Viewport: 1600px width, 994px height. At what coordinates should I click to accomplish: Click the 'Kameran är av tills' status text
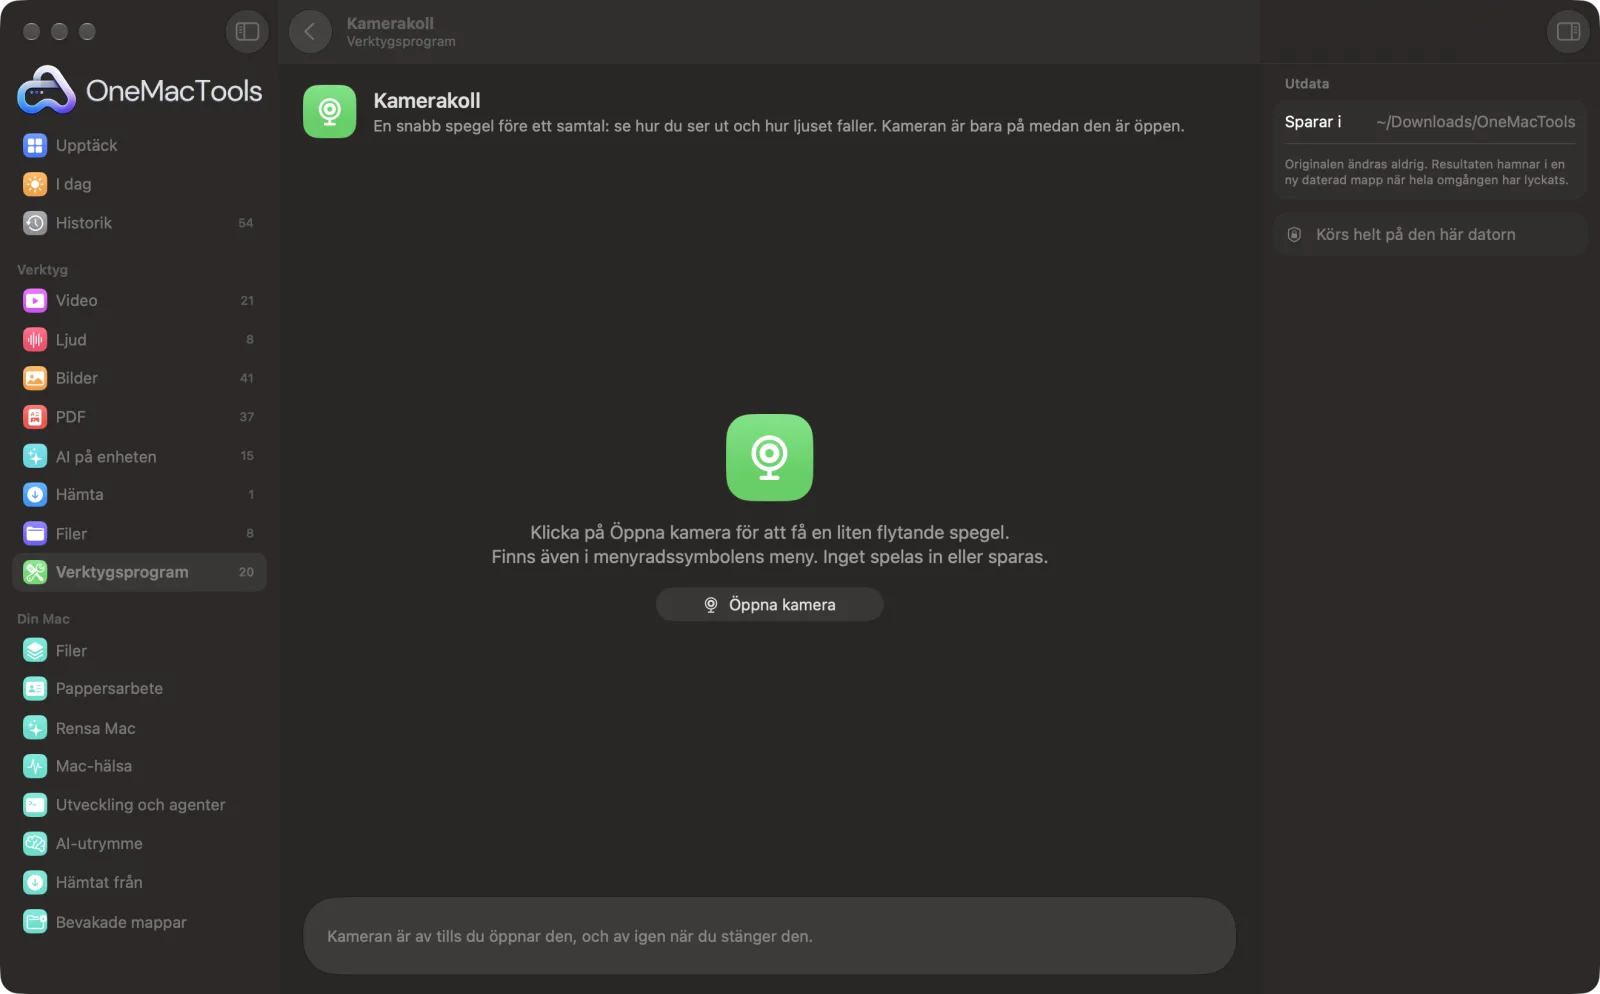(x=570, y=937)
